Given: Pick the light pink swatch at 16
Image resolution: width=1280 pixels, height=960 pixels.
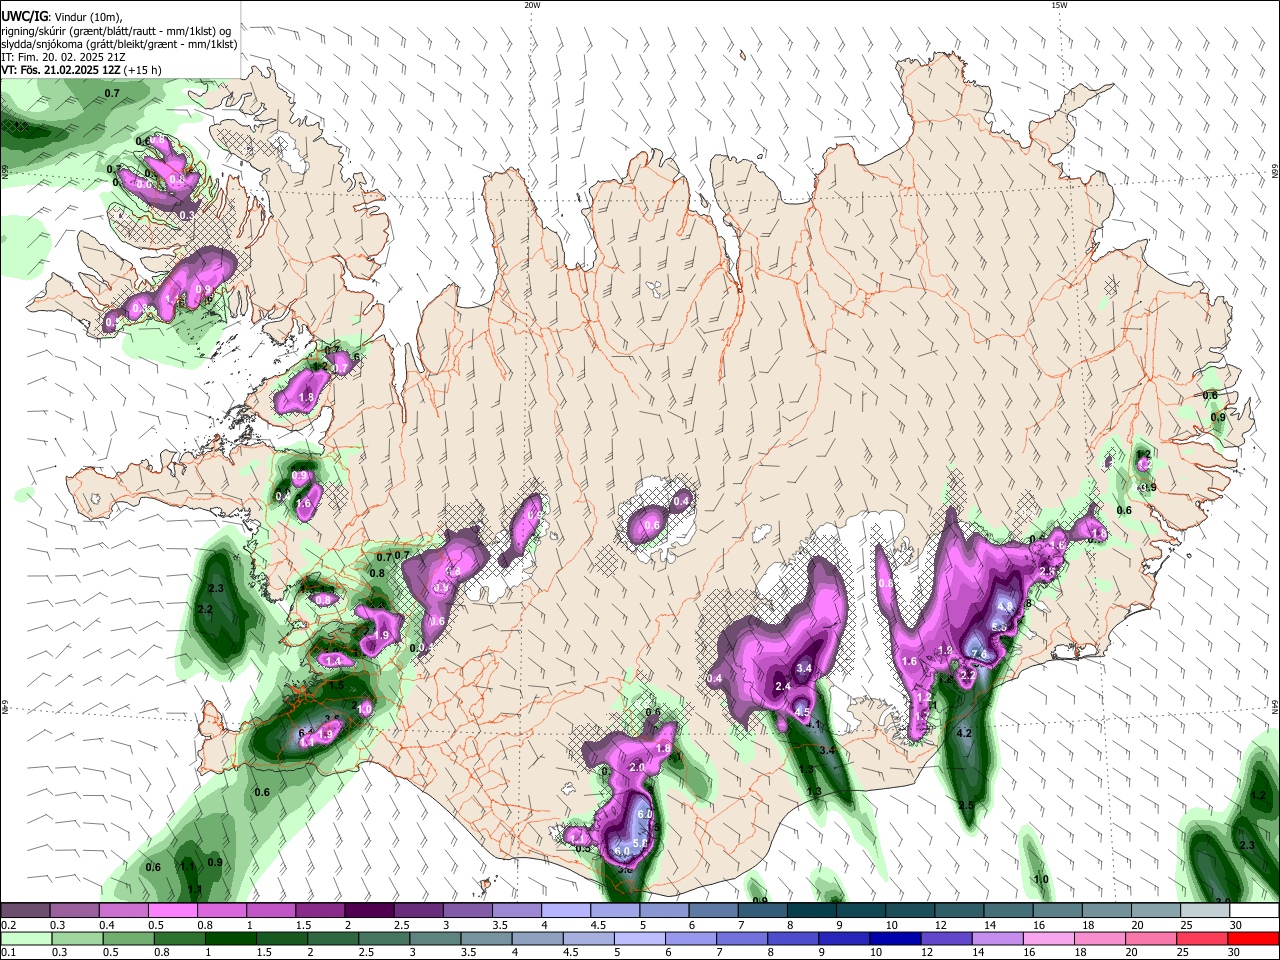Looking at the screenshot, I should coord(1049,939).
